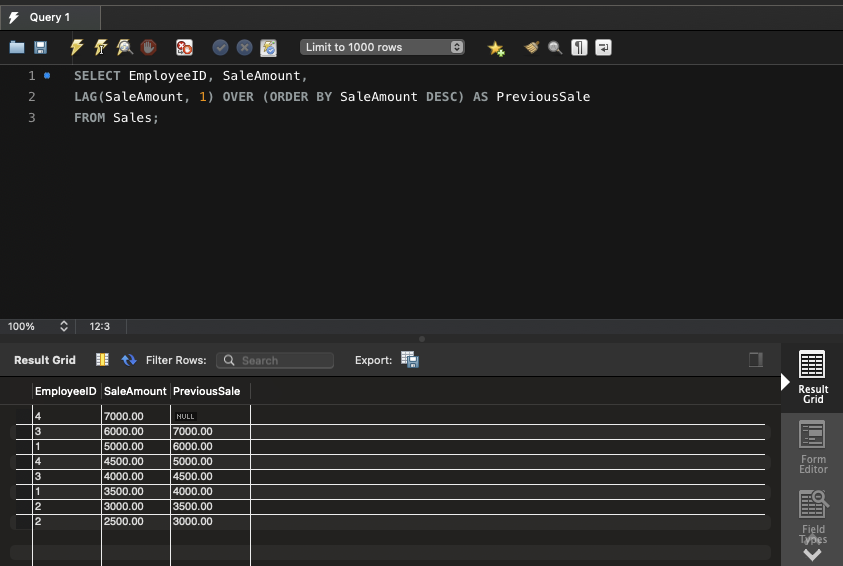Save the SQL script to file
Viewport: 843px width, 566px height.
click(x=41, y=47)
